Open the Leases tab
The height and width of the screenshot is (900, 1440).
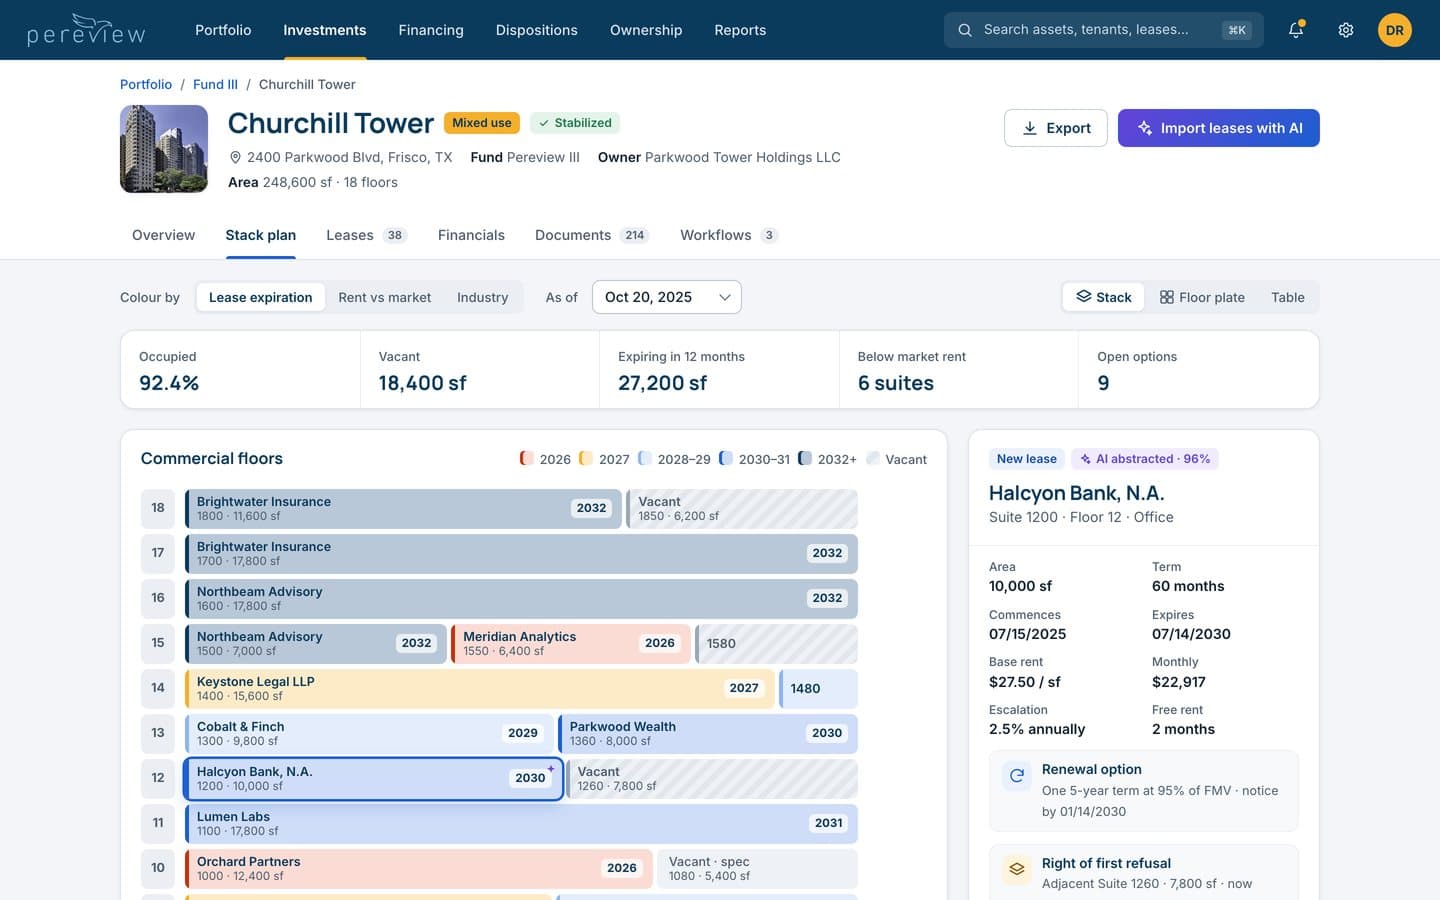click(366, 235)
